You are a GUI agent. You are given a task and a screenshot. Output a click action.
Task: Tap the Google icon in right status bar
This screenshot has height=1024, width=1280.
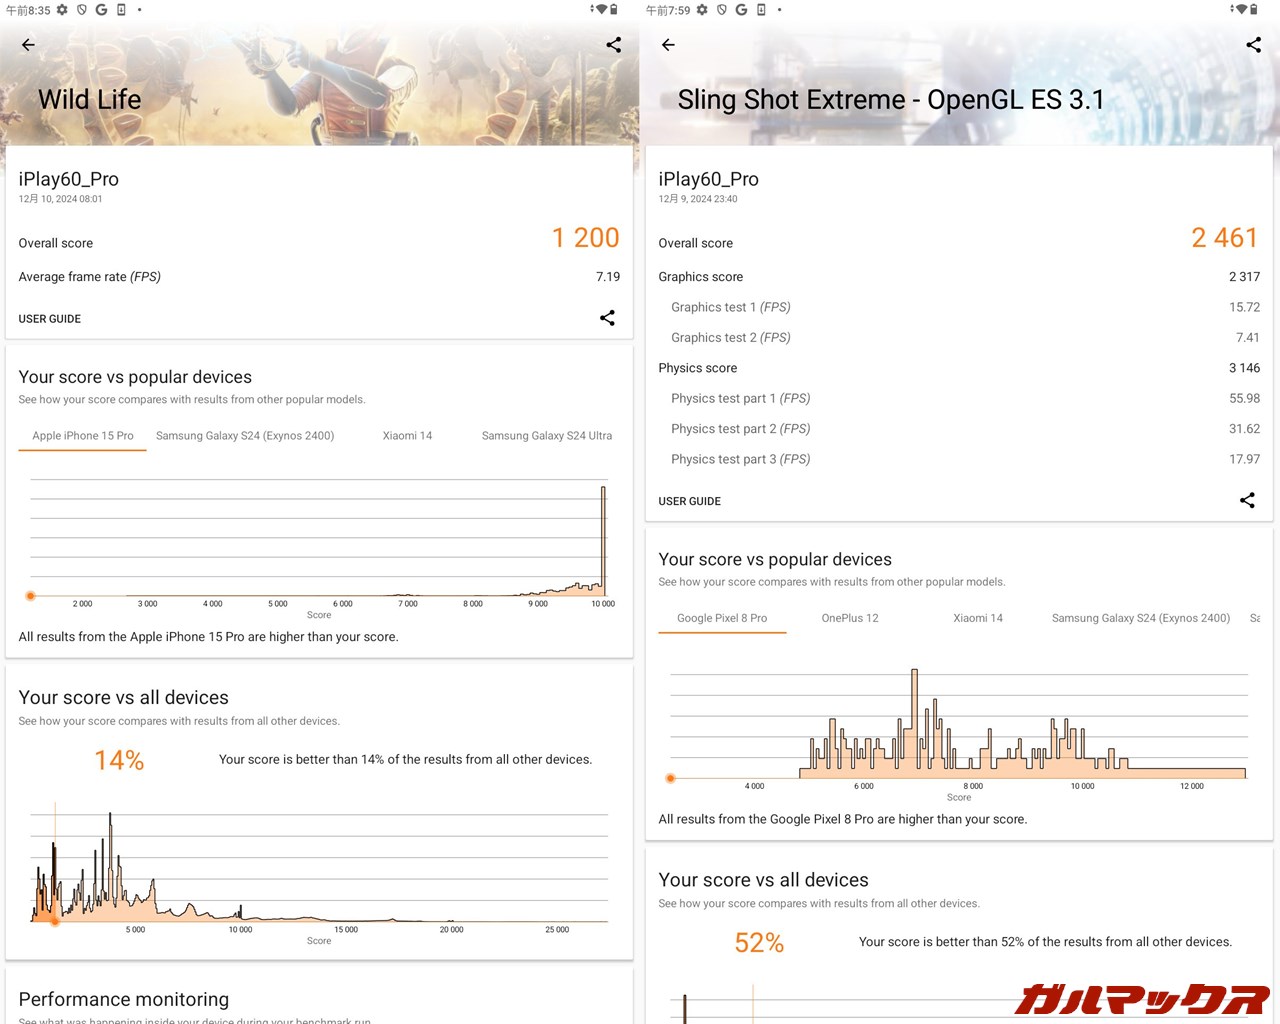click(x=741, y=10)
